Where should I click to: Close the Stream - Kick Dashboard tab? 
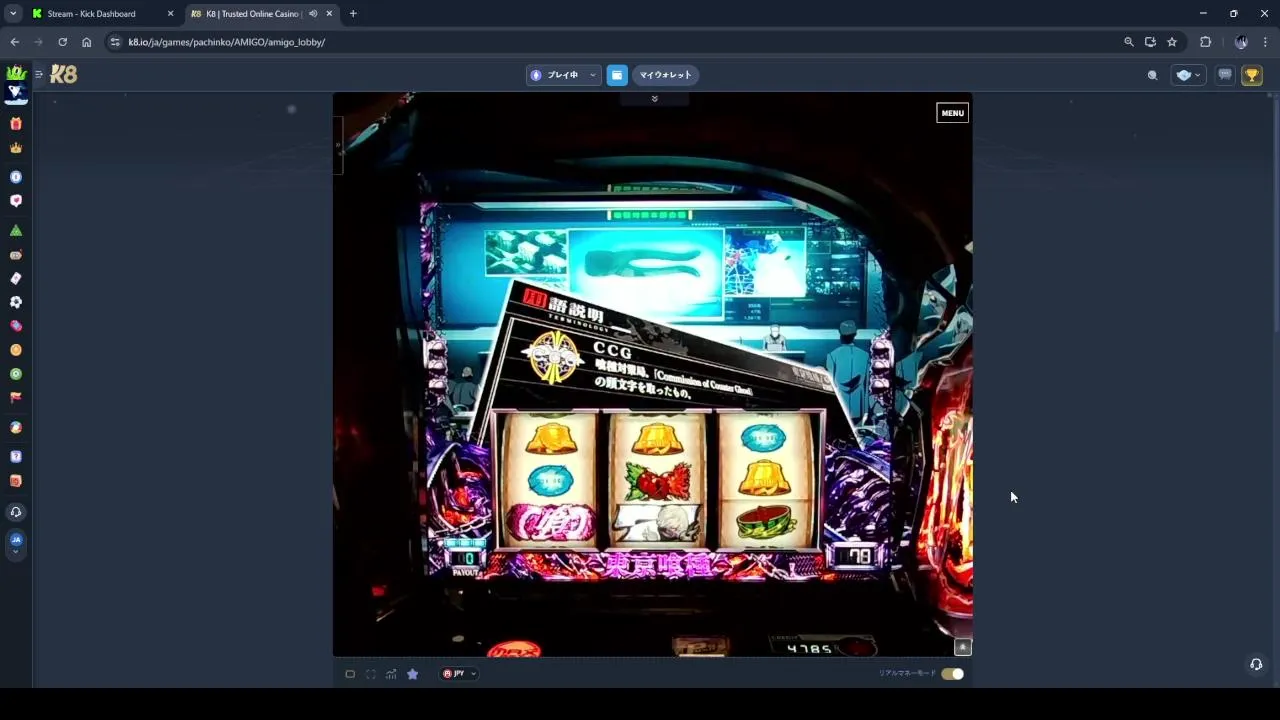point(170,14)
